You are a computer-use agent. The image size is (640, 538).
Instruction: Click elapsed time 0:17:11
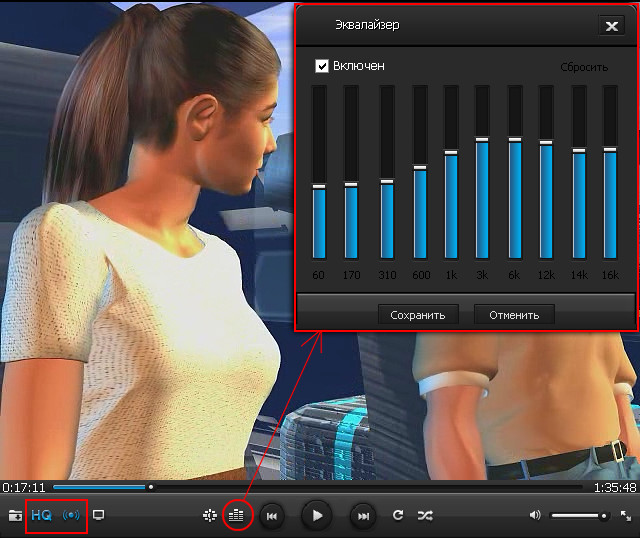(x=24, y=487)
